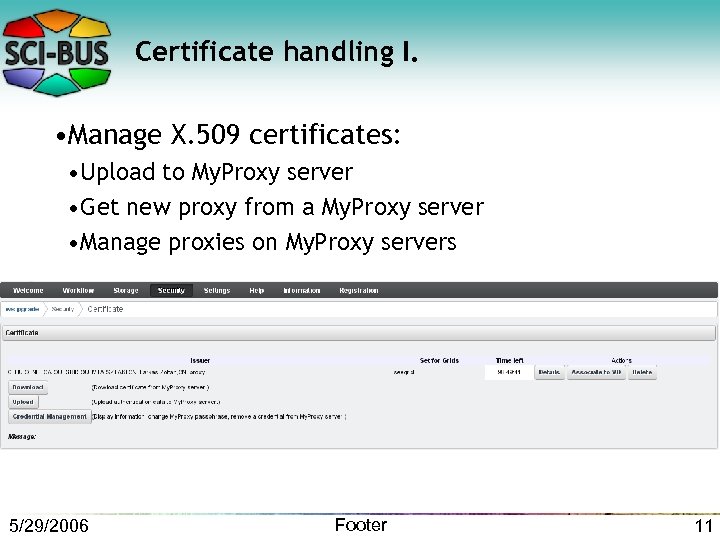Click the Message label
720x540 pixels.
(22, 436)
